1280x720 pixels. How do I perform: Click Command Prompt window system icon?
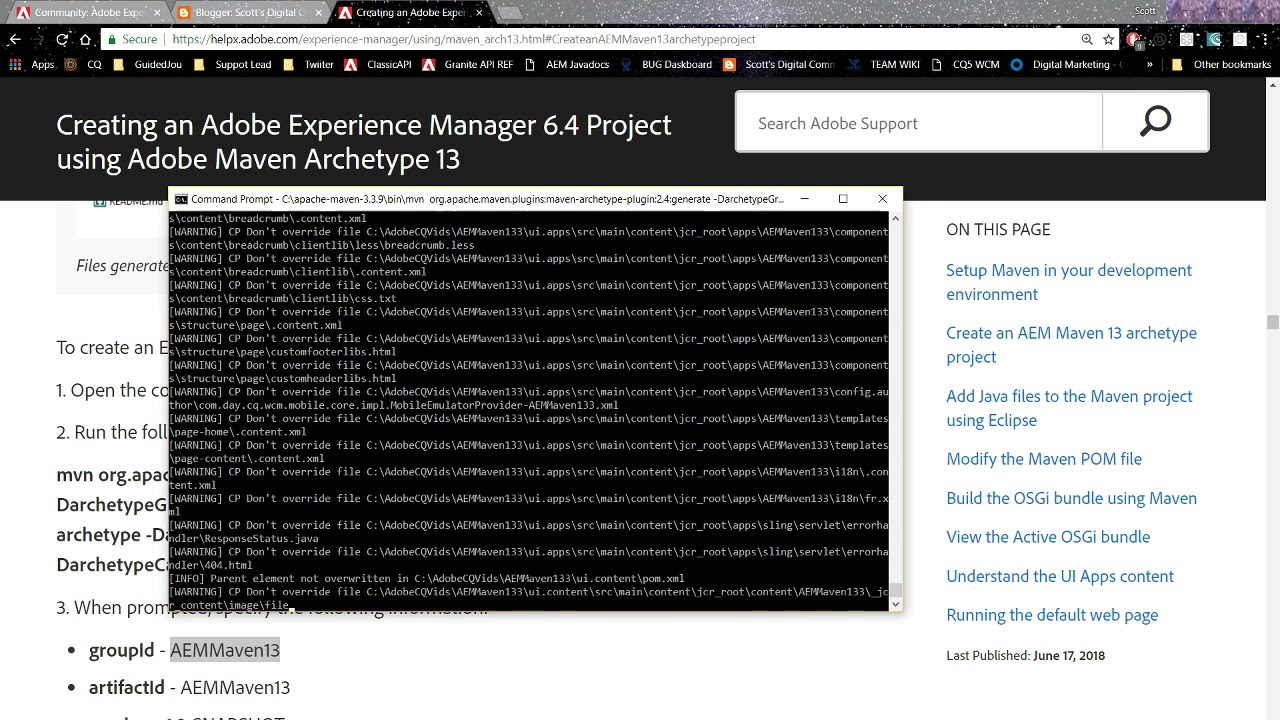(181, 199)
